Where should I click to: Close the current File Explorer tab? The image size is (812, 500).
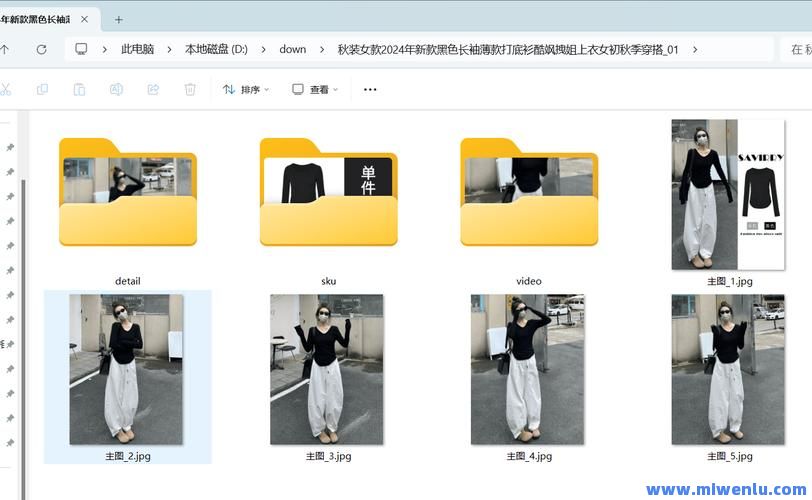86,19
